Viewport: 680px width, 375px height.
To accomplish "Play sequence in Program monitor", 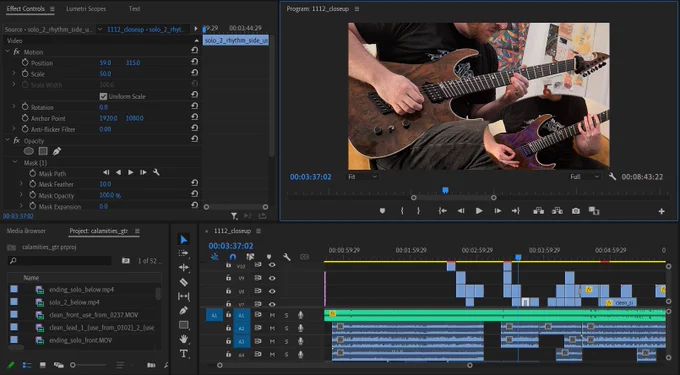I will [479, 211].
